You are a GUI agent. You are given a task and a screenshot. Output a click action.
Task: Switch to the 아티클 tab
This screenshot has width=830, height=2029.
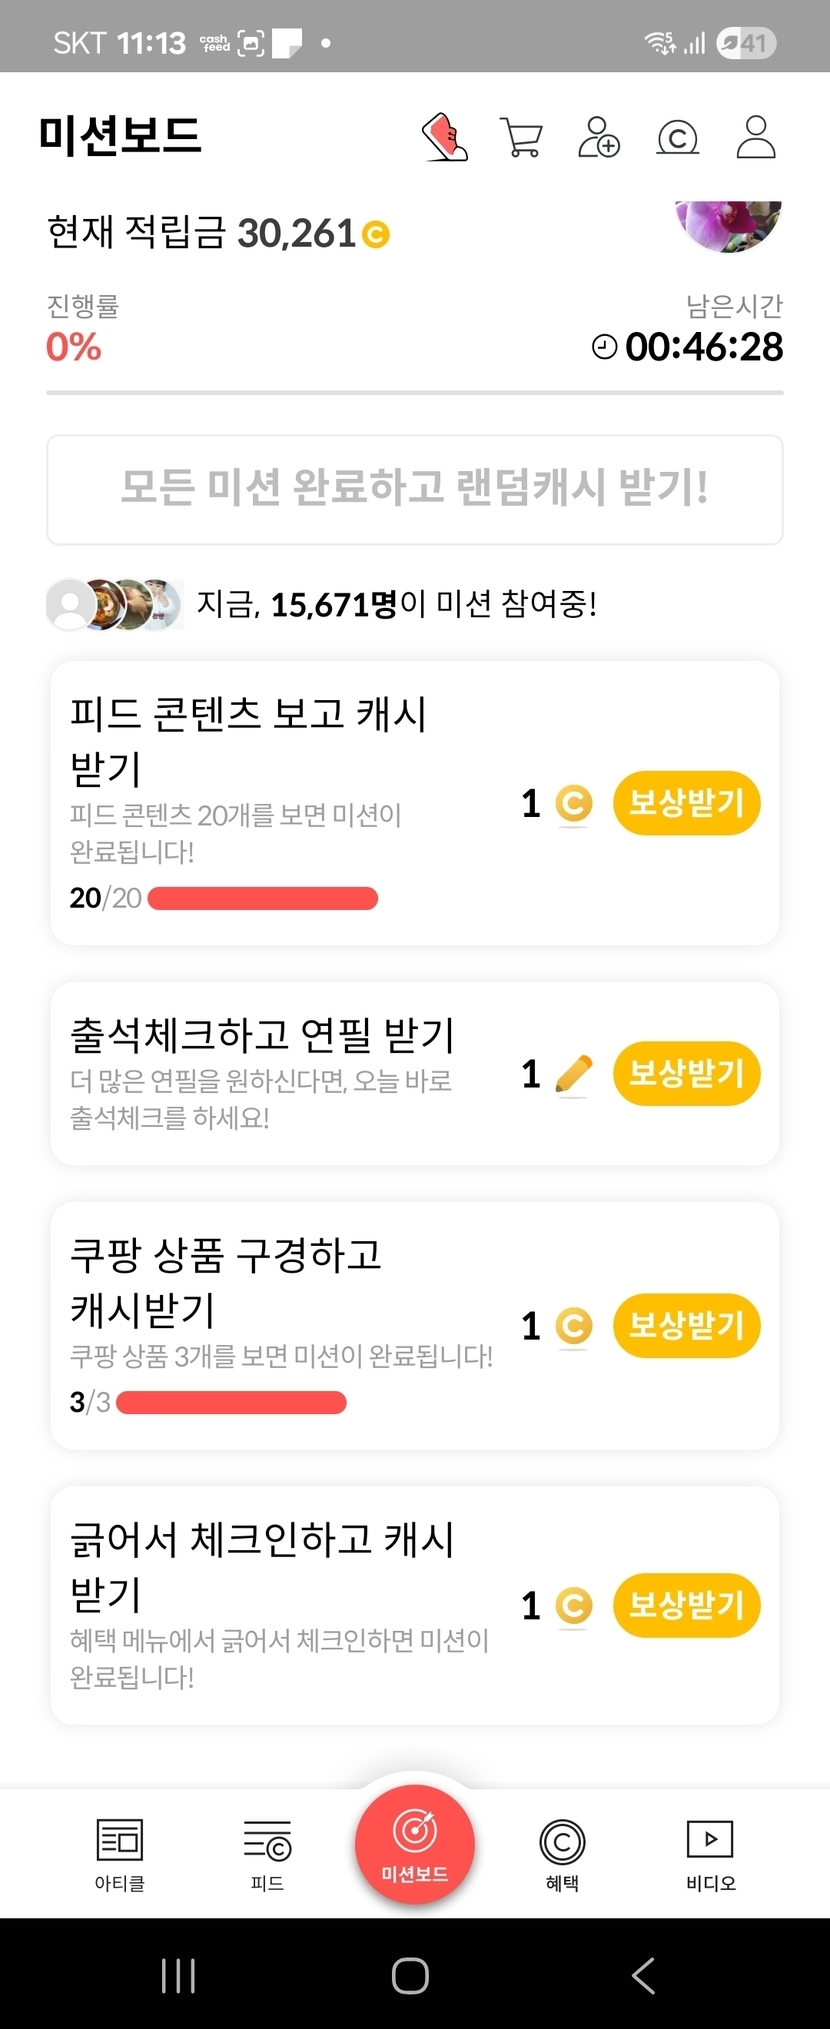pos(120,1854)
